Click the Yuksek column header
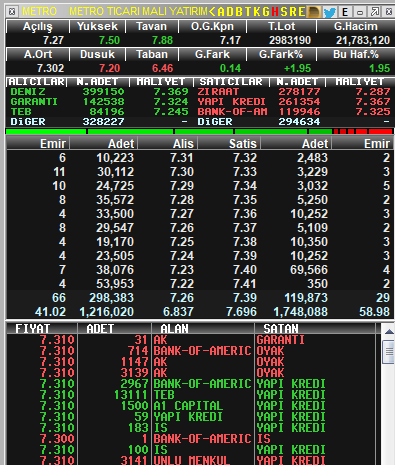395x465 pixels. [x=97, y=26]
